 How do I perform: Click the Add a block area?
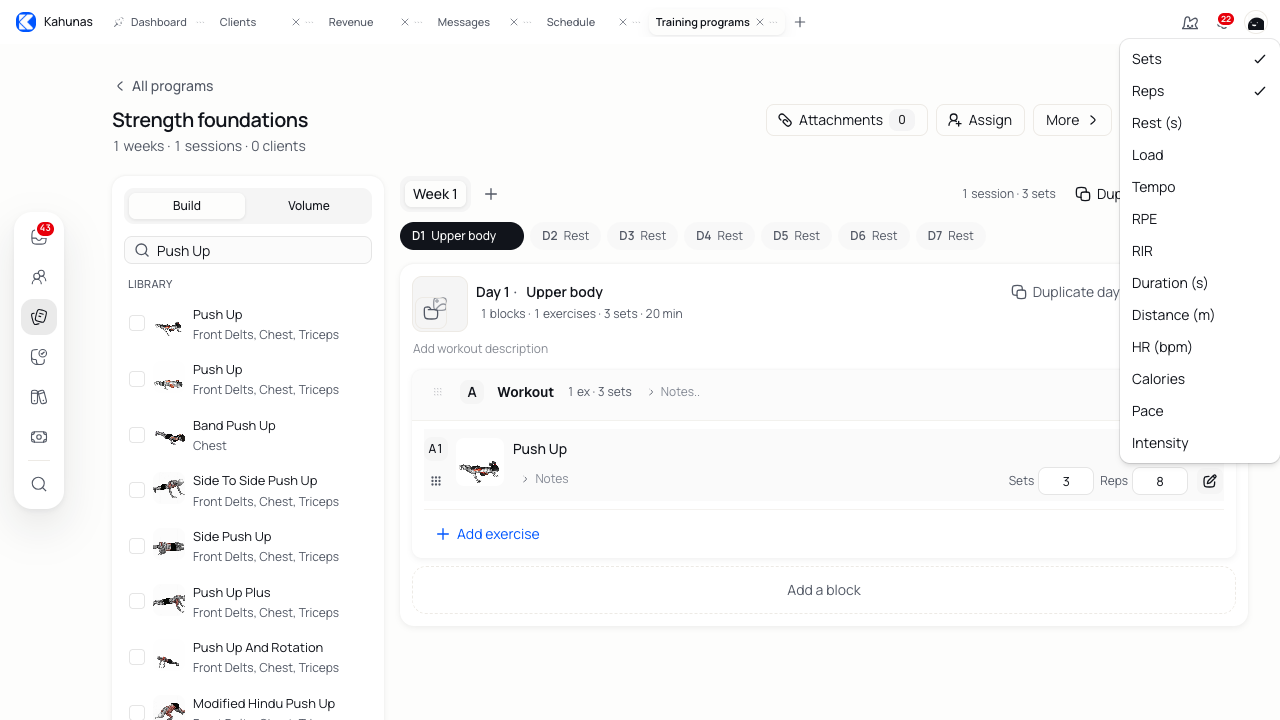click(824, 590)
